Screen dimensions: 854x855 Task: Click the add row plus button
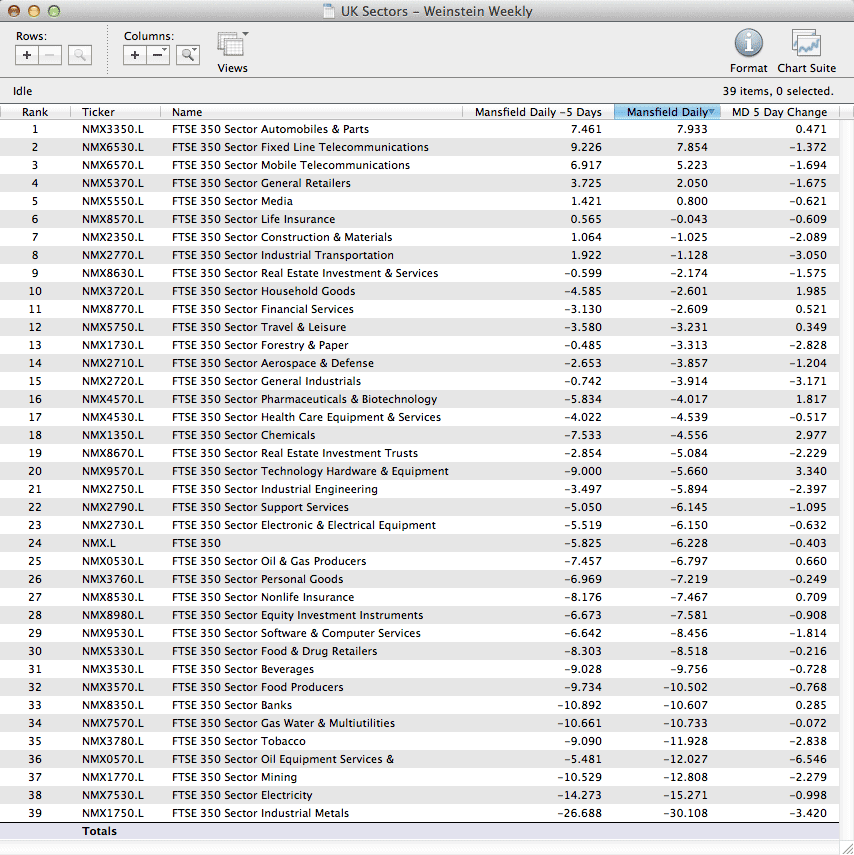pyautogui.click(x=27, y=55)
